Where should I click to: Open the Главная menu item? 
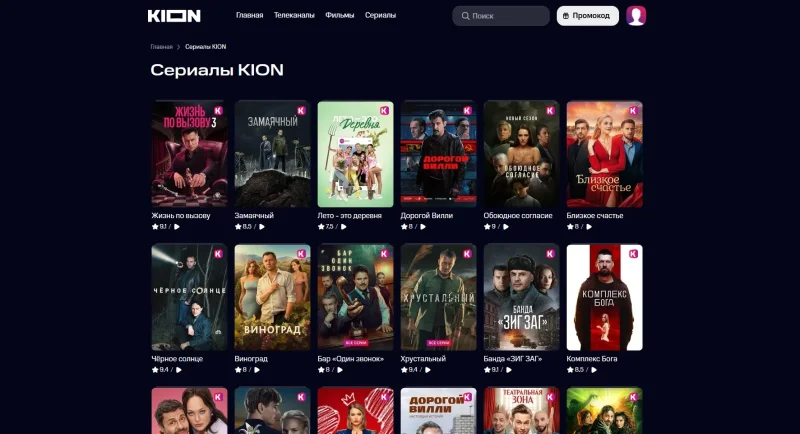(249, 15)
